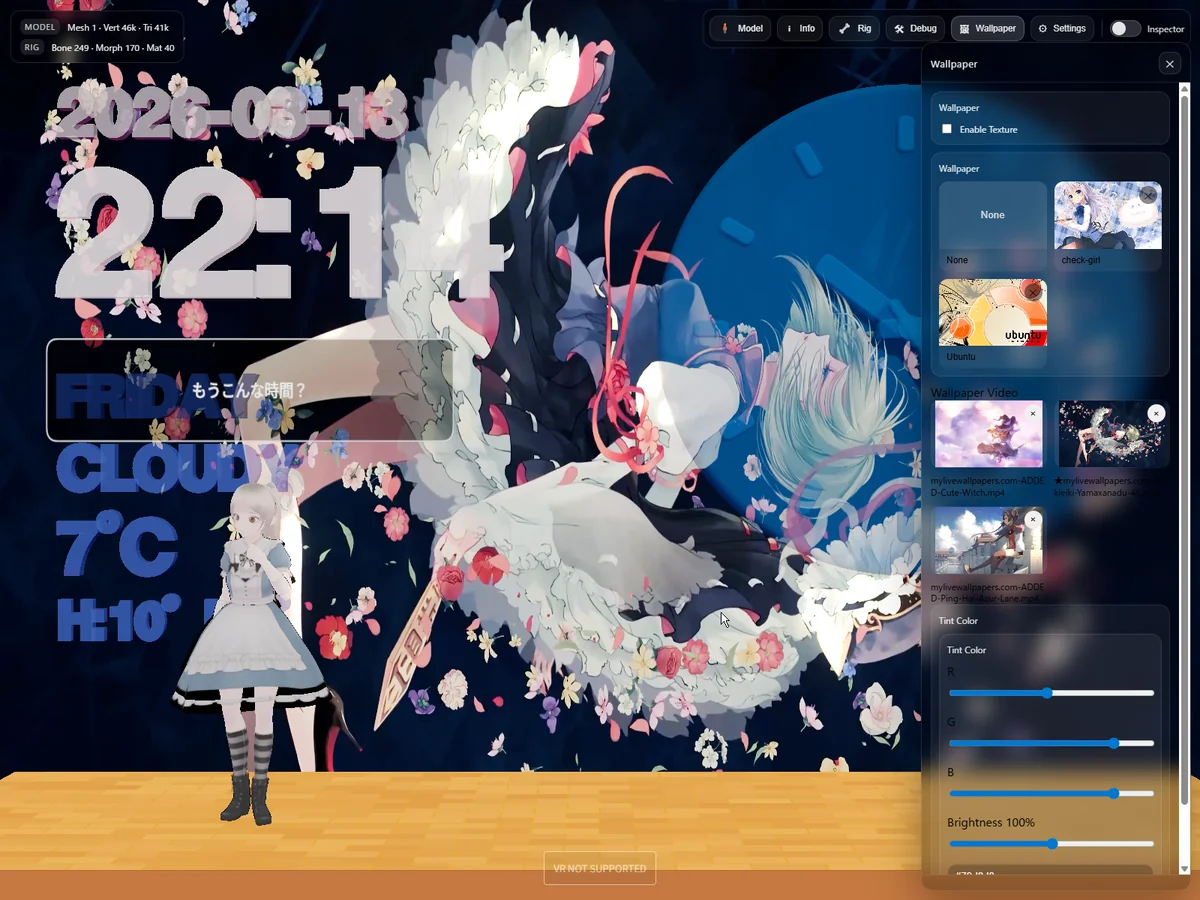Image resolution: width=1200 pixels, height=900 pixels.
Task: Enable the Texture checkbox
Action: click(x=947, y=129)
